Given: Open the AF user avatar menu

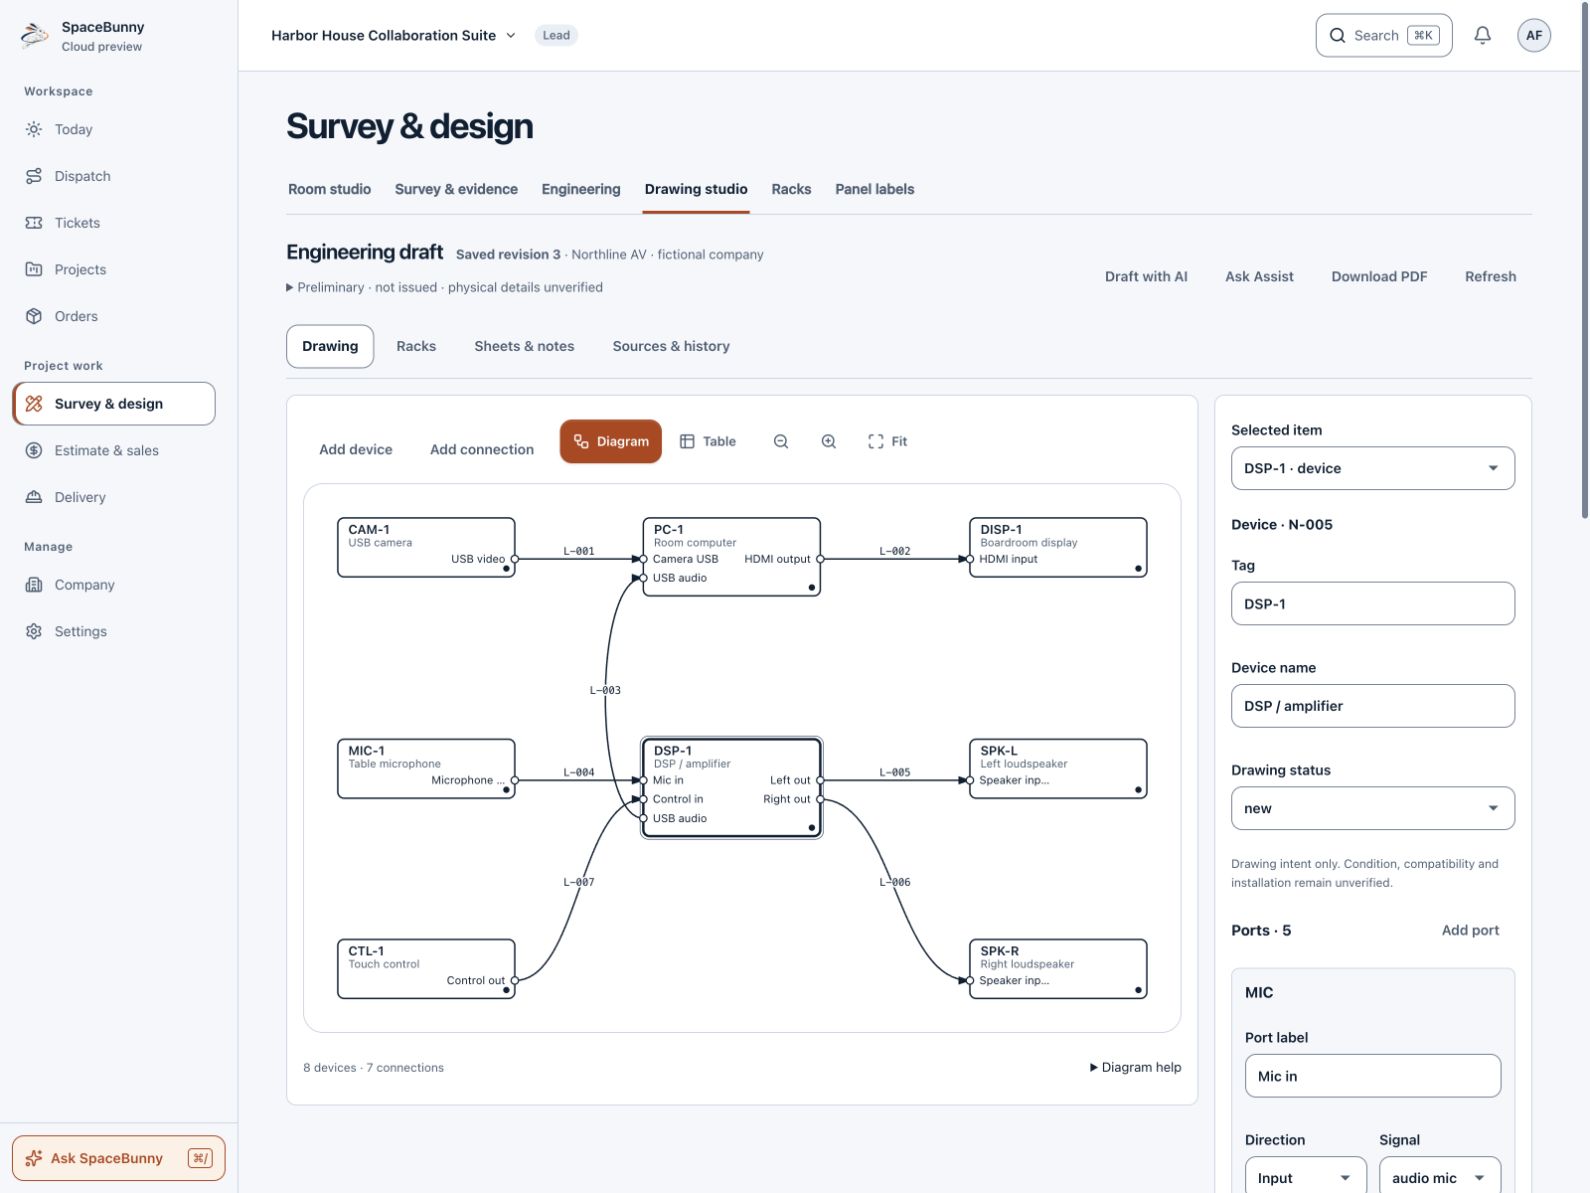Looking at the screenshot, I should pos(1534,35).
